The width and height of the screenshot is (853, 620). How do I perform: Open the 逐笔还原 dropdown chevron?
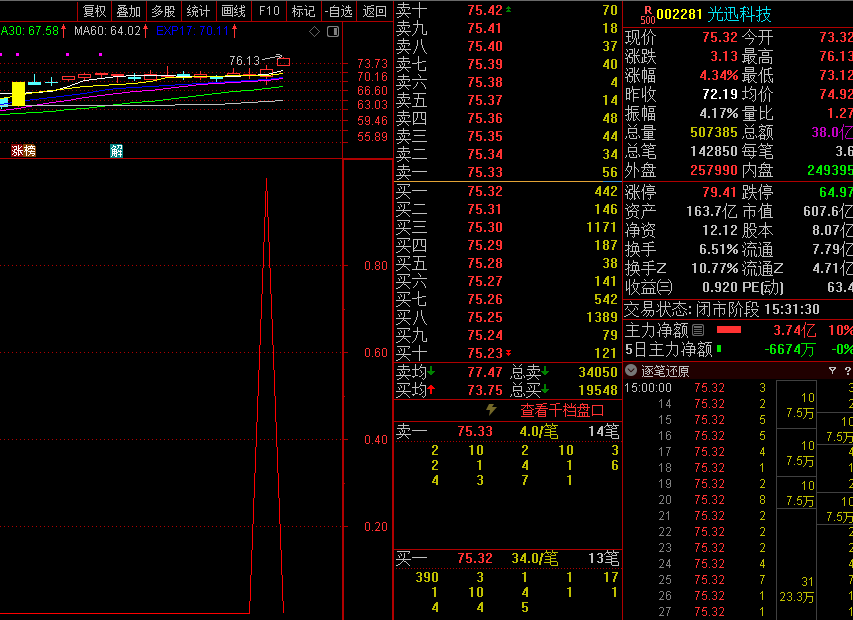click(x=632, y=370)
